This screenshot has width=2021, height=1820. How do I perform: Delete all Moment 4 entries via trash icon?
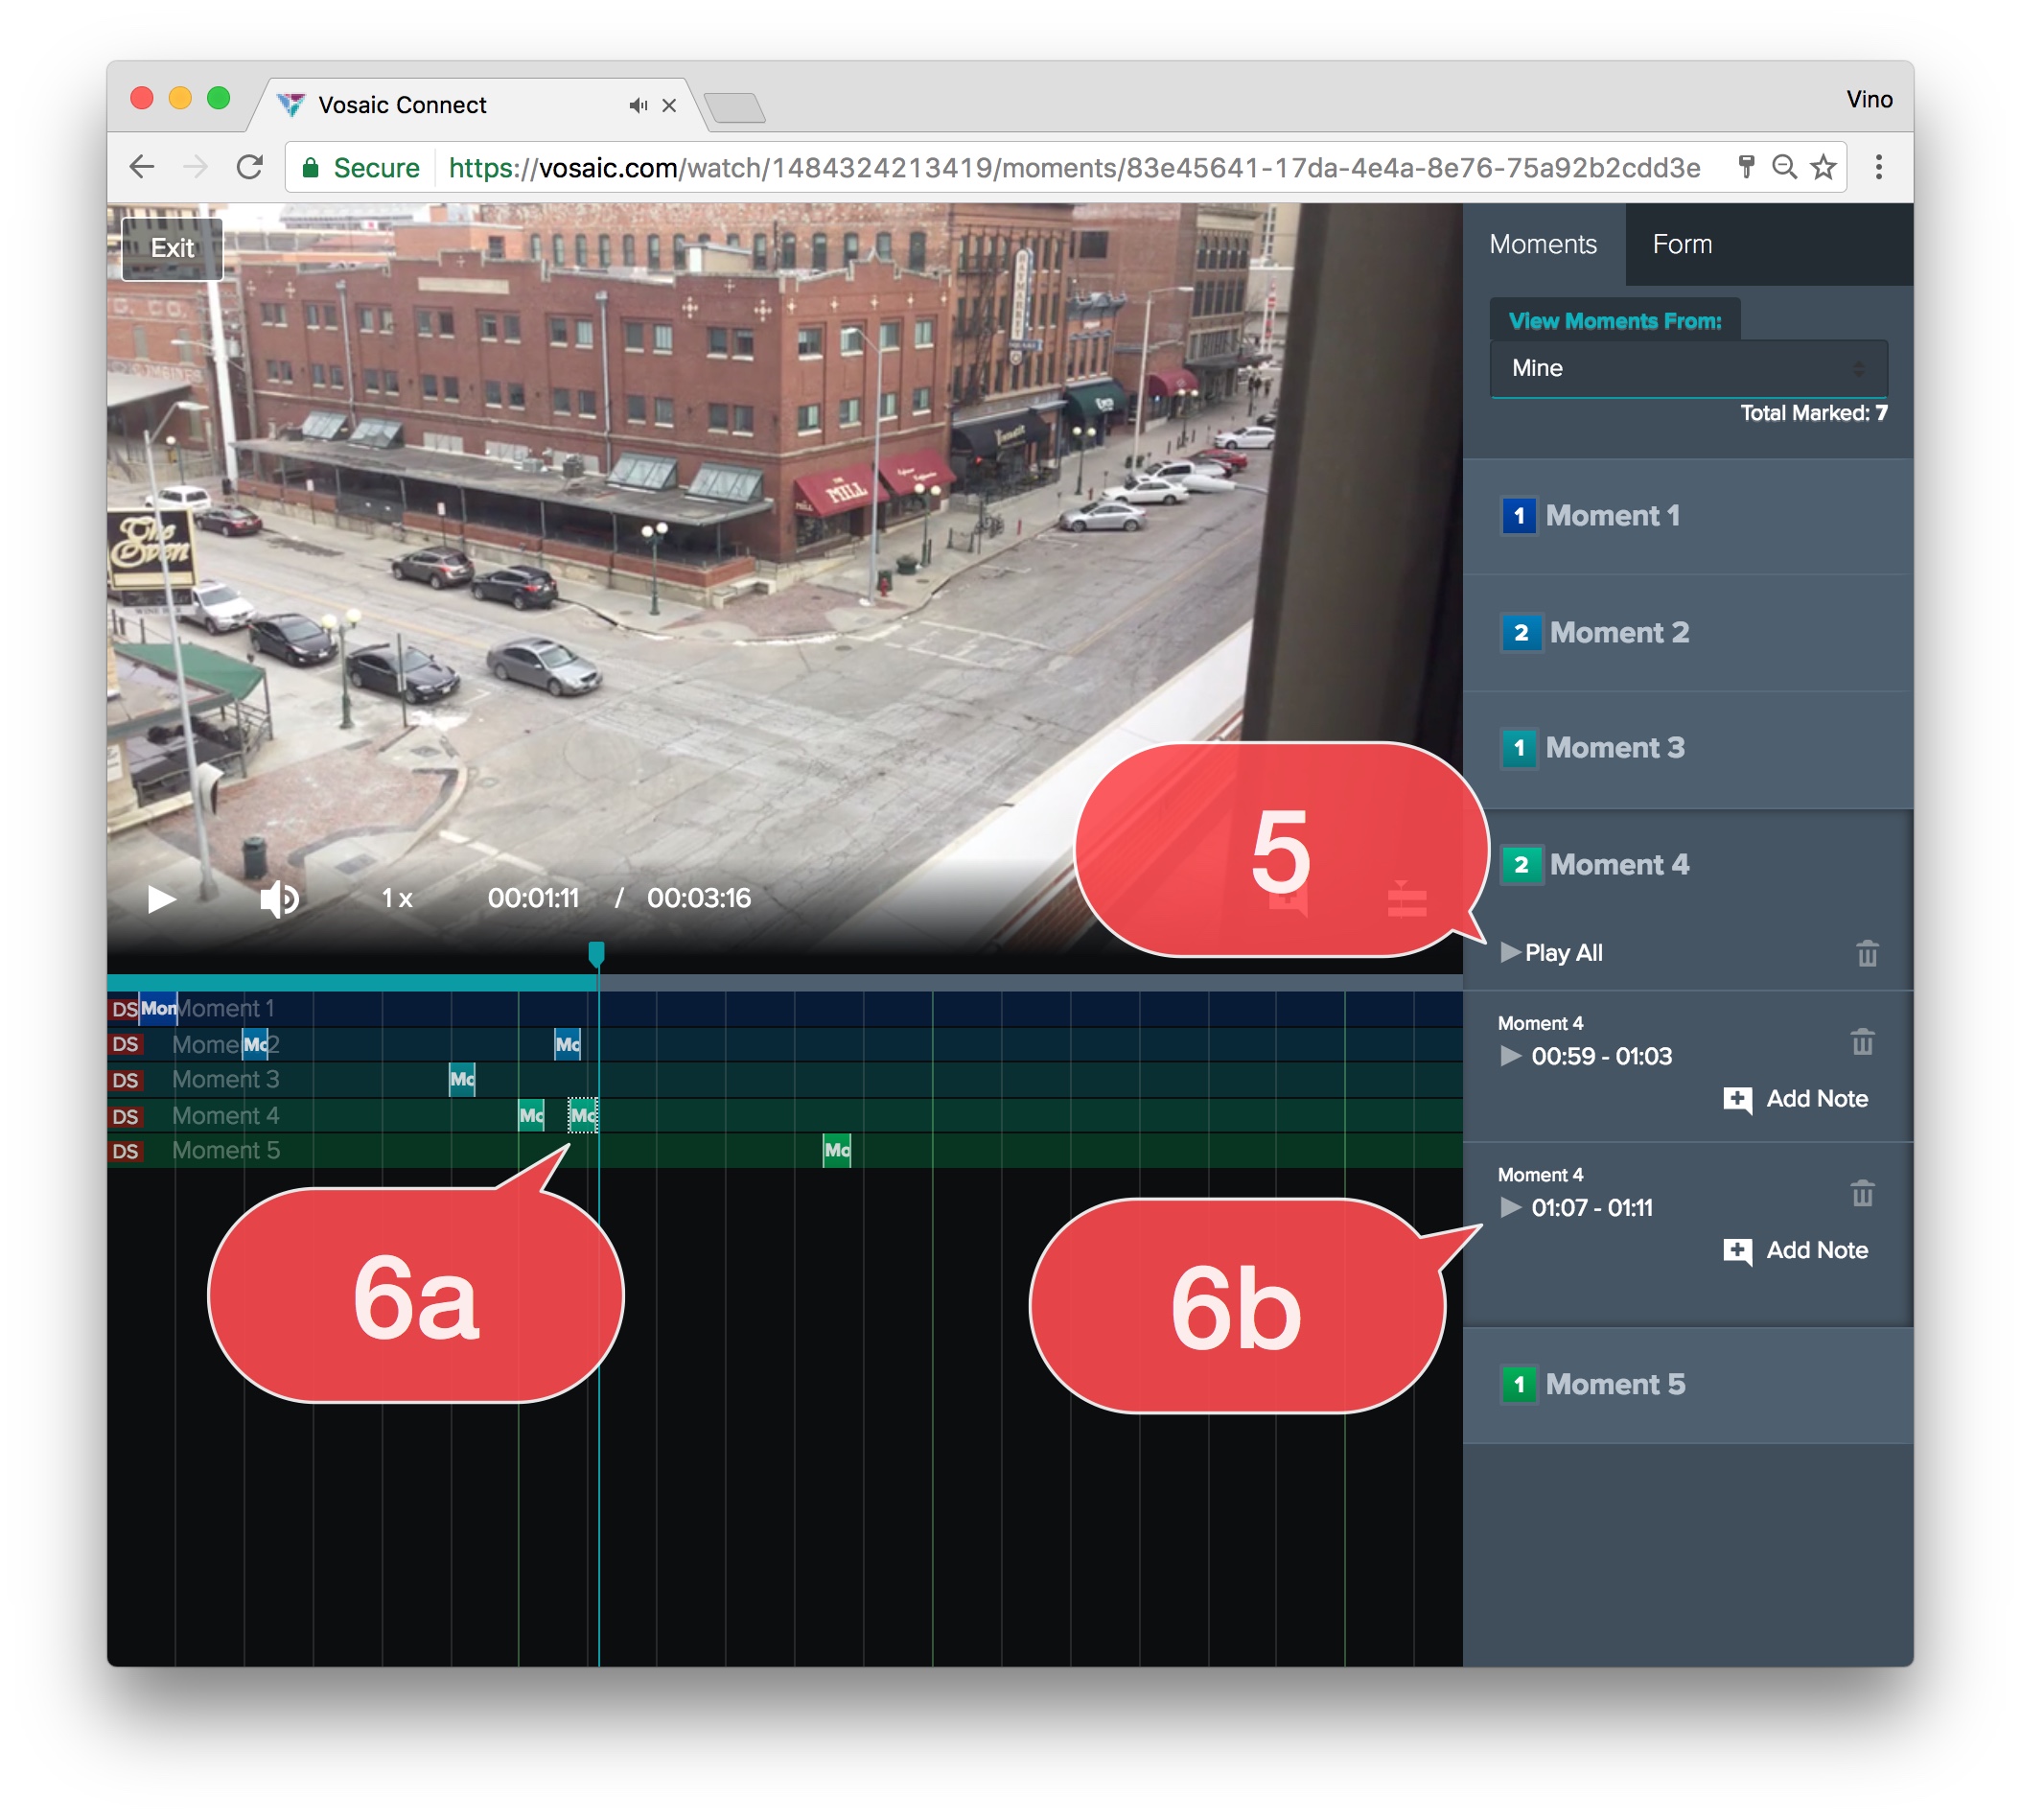pyautogui.click(x=1866, y=953)
